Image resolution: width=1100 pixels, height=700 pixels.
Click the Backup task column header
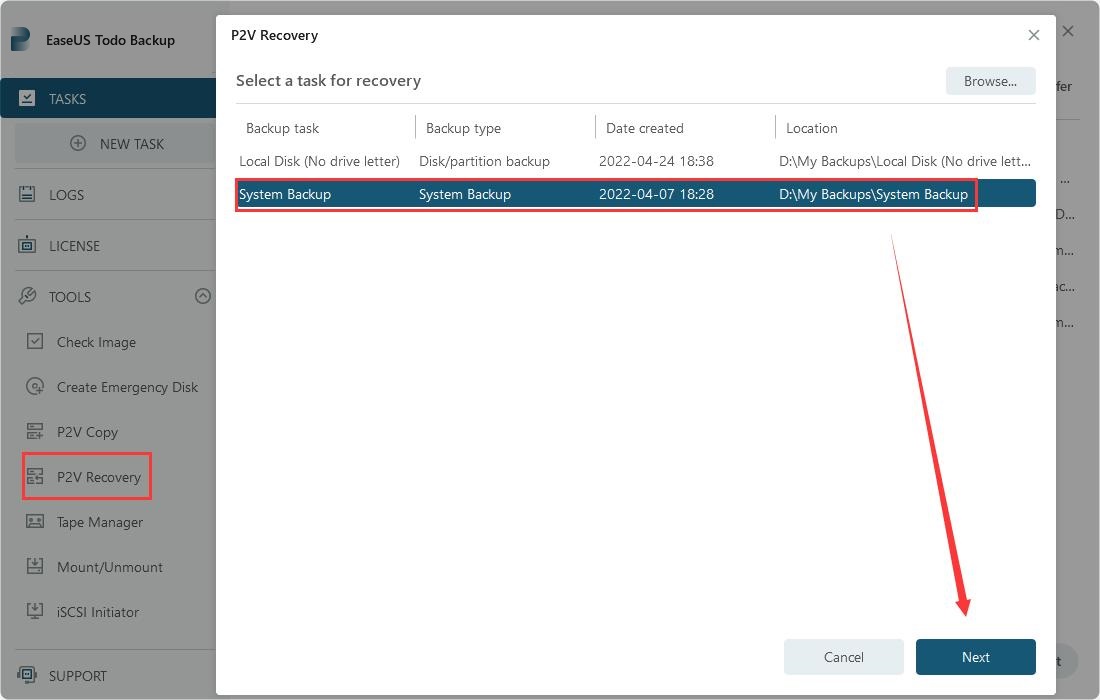(282, 128)
